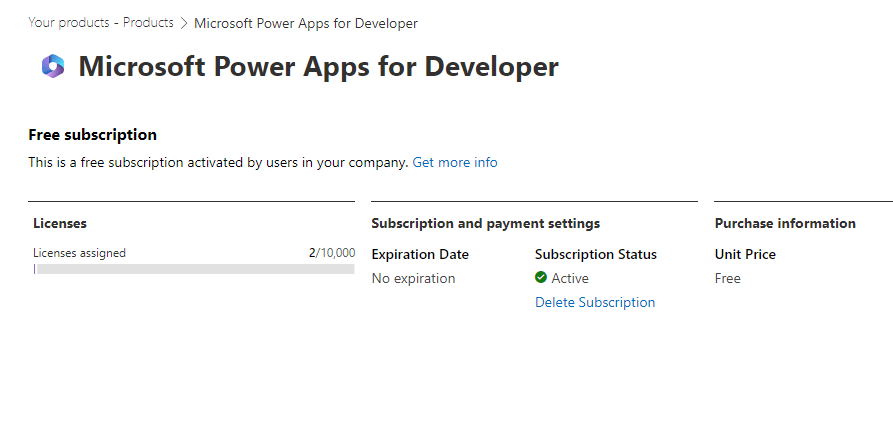The width and height of the screenshot is (893, 430).
Task: Select the 'Microsoft Power Apps for Developer' breadcrumb item
Action: pos(306,23)
